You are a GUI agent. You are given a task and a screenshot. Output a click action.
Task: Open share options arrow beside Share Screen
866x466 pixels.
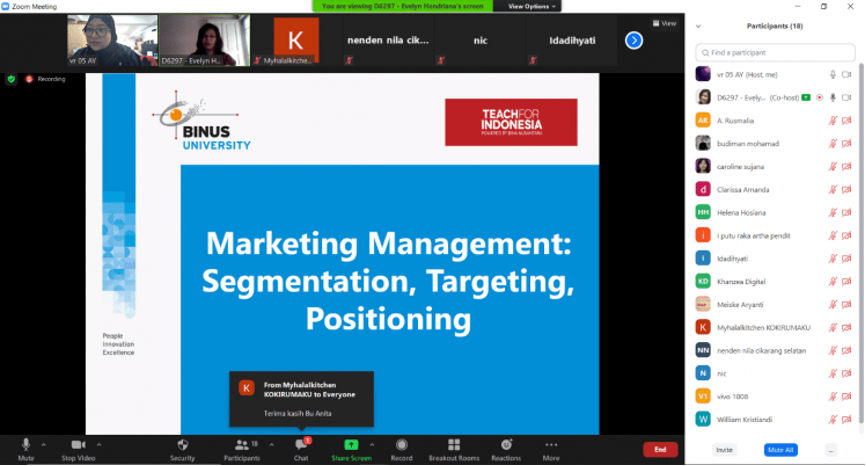pyautogui.click(x=372, y=444)
